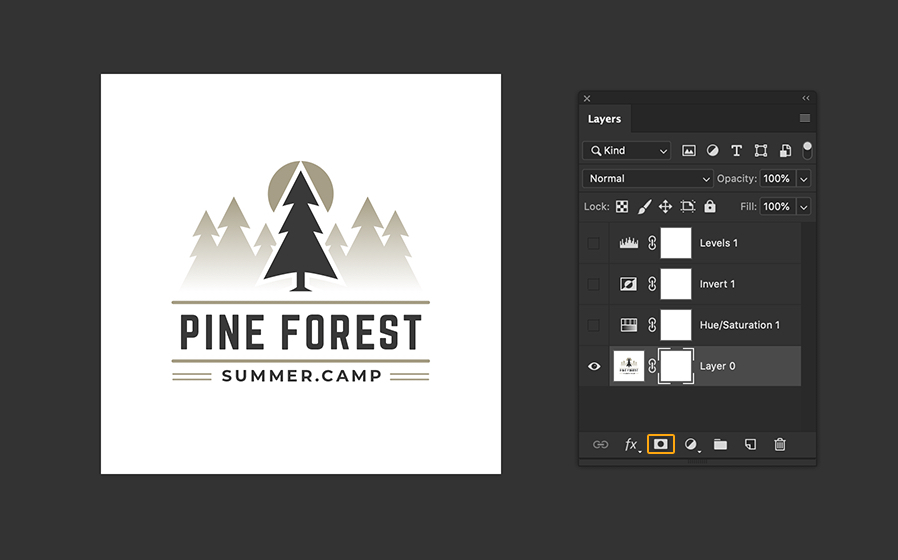Open the fx layer style menu
This screenshot has width=898, height=560.
632,444
